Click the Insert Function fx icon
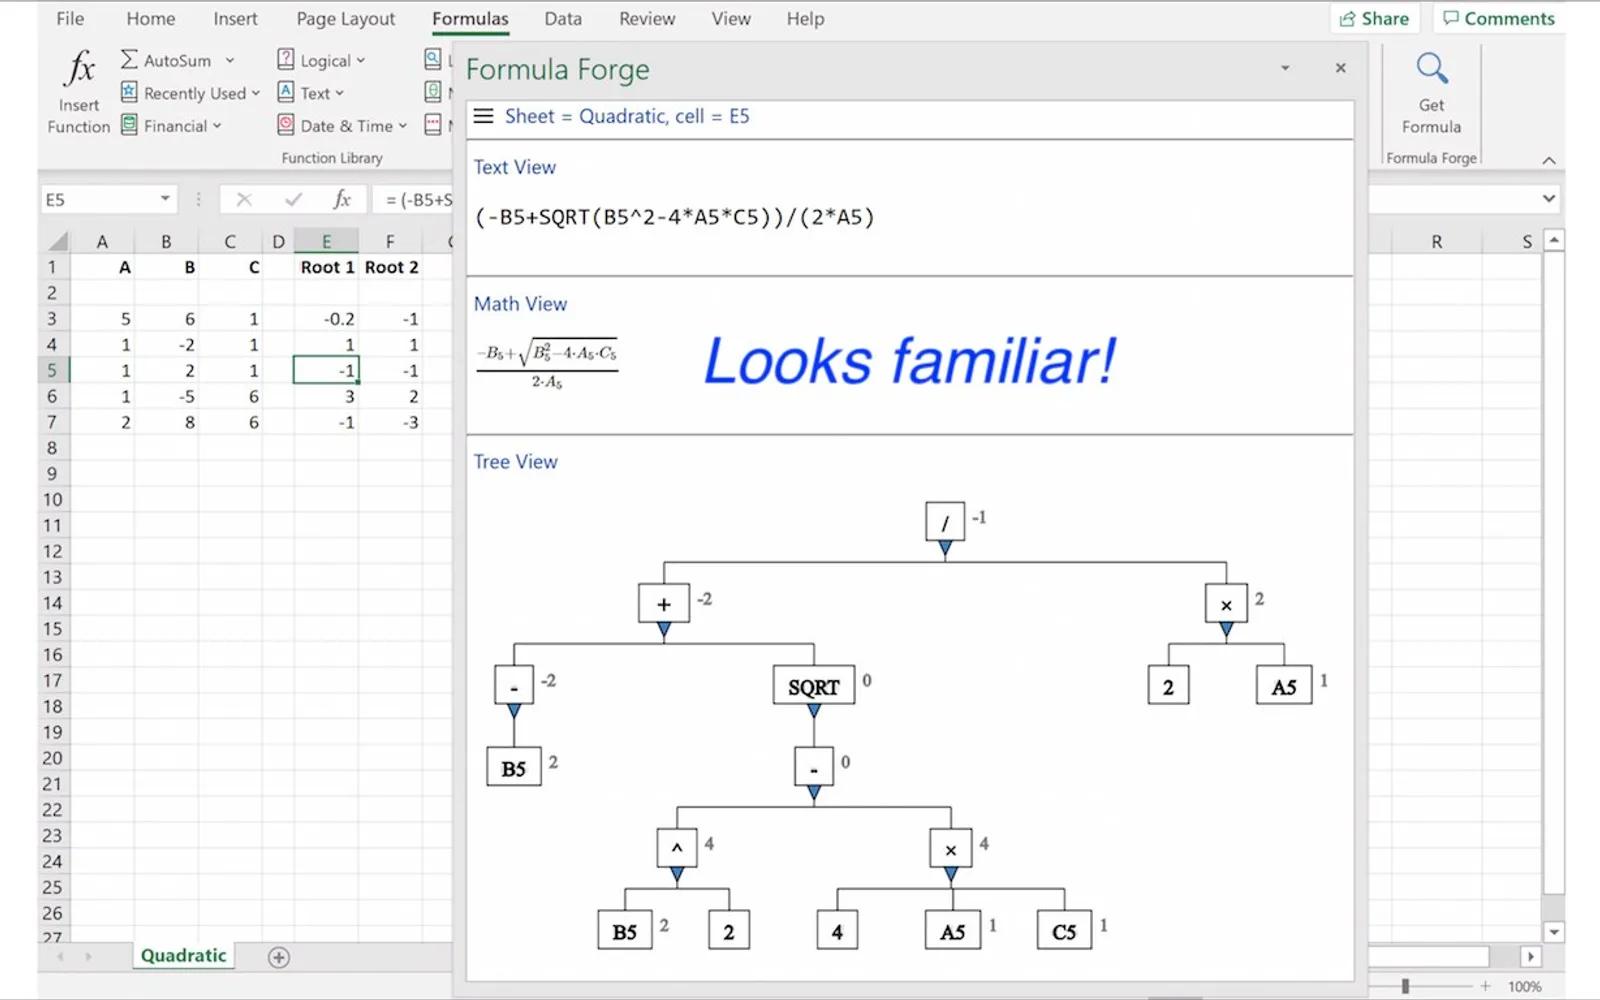1600x1000 pixels. coord(79,68)
